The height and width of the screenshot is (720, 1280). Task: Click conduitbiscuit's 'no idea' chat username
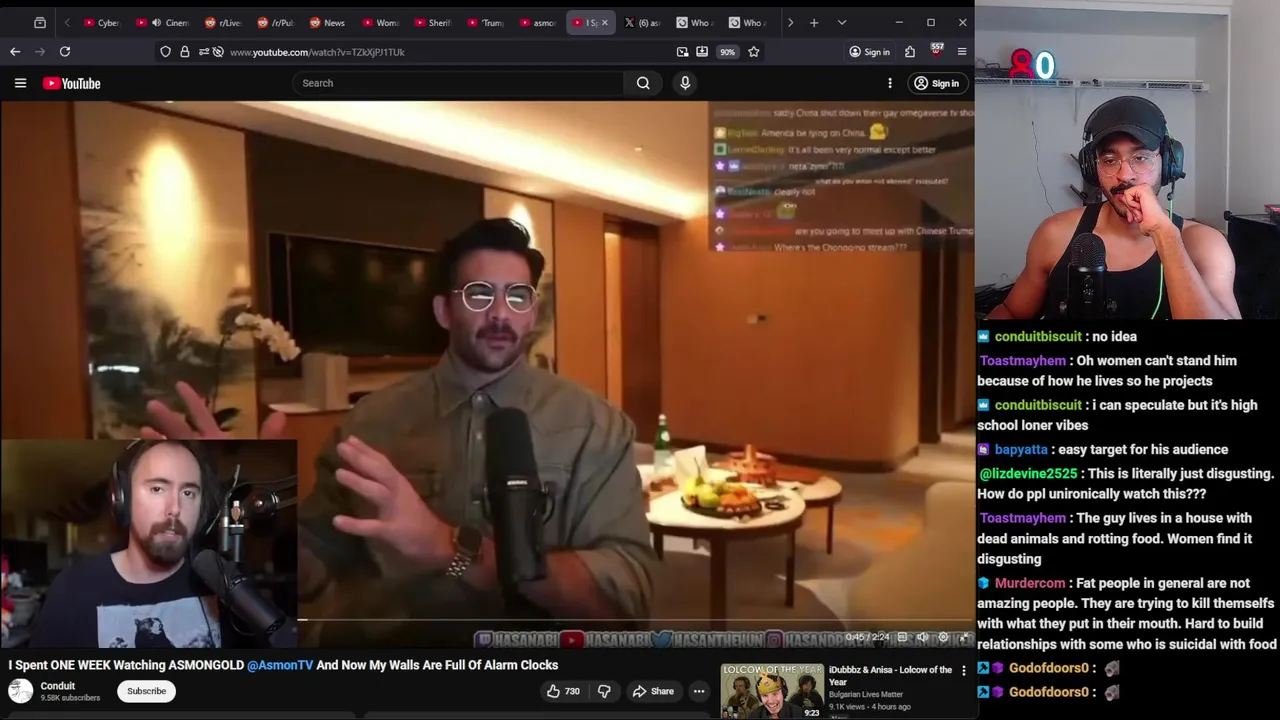point(1038,337)
